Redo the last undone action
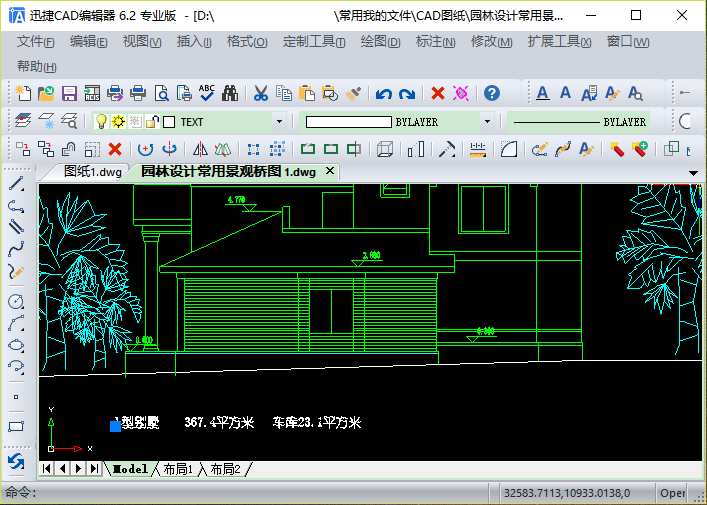Image resolution: width=707 pixels, height=505 pixels. click(407, 94)
